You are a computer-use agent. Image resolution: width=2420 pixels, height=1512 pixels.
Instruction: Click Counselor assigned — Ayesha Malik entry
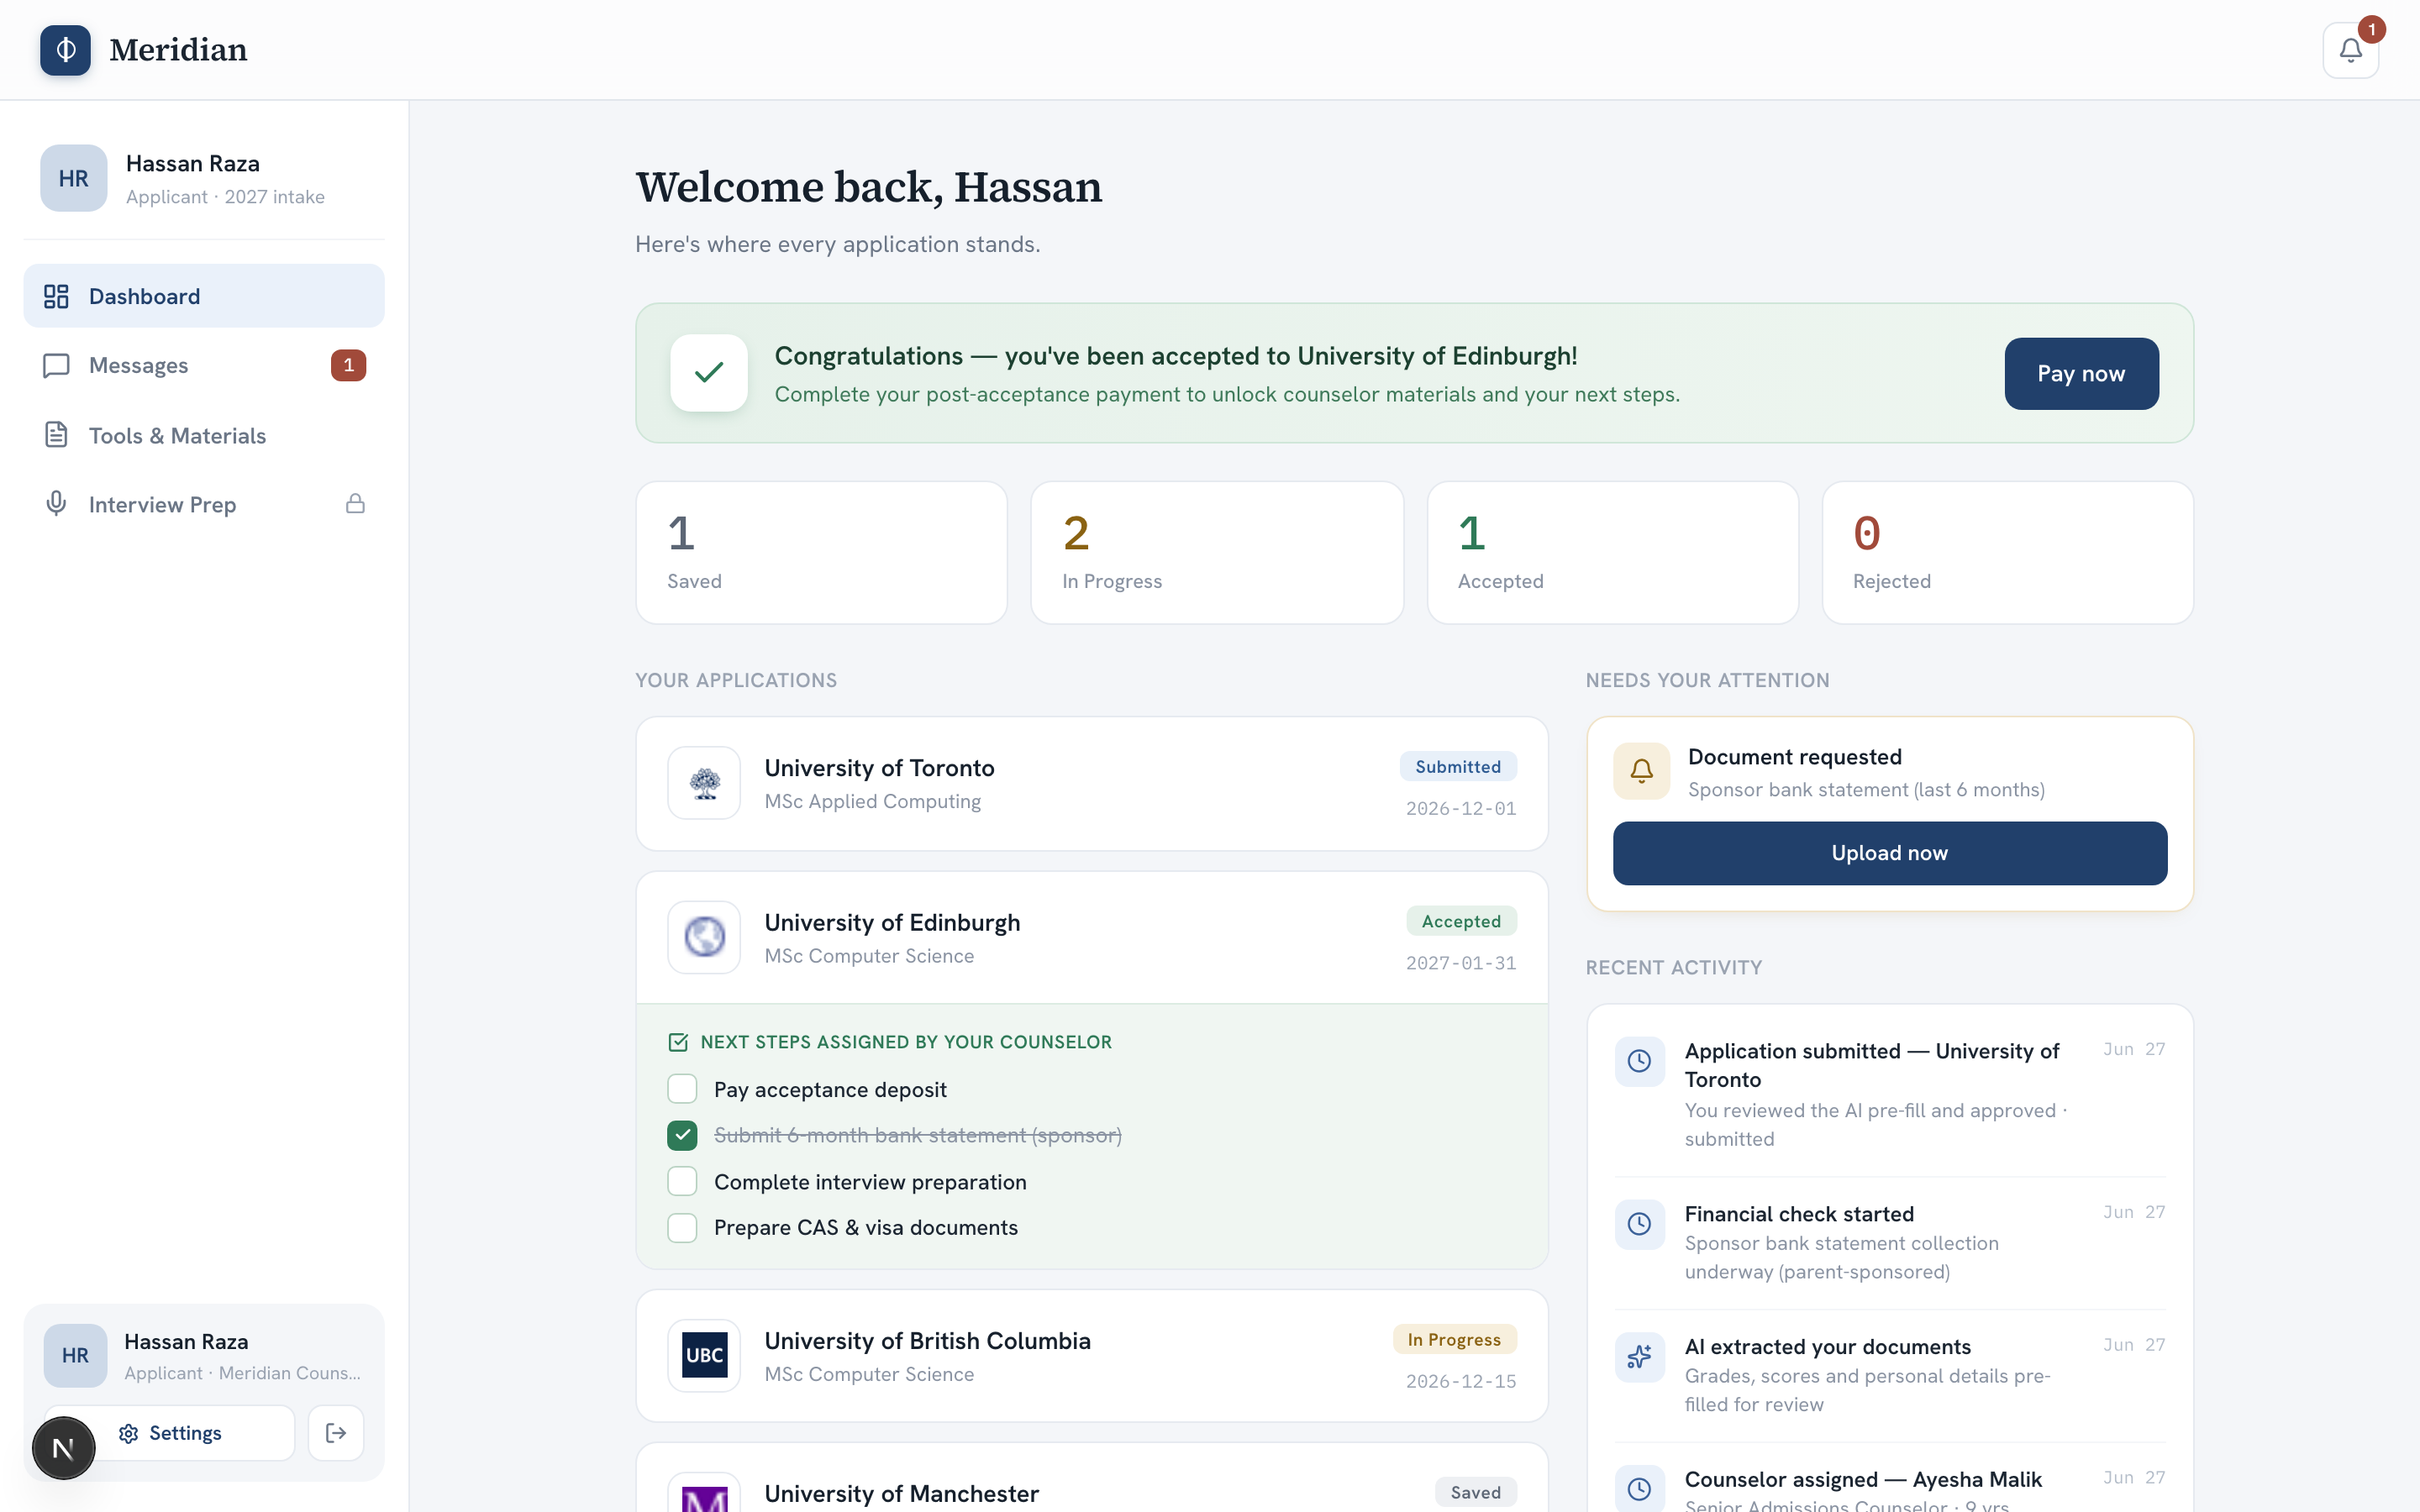(1889, 1489)
